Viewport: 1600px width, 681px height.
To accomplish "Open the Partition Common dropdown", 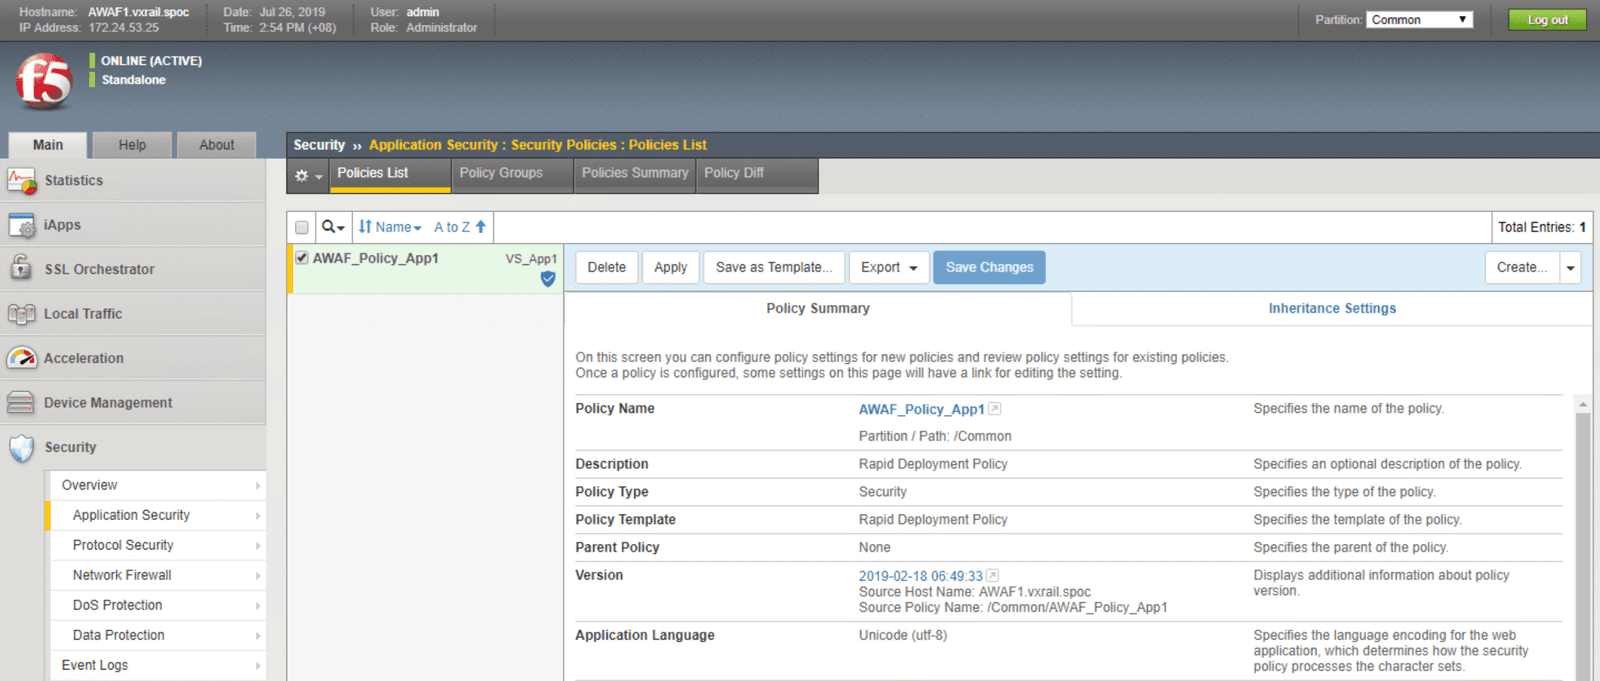I will click(1419, 20).
